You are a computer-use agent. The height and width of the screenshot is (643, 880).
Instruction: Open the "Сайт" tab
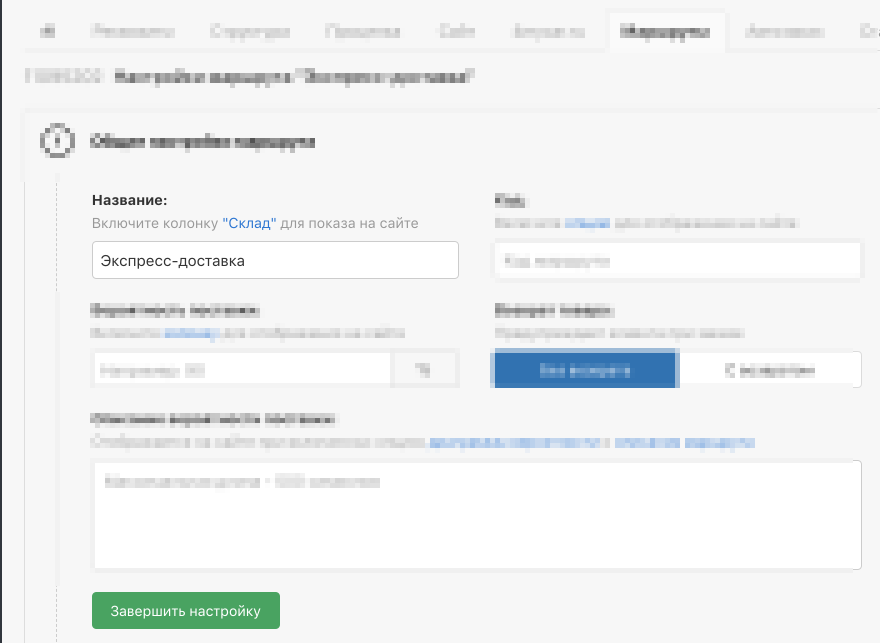(450, 32)
